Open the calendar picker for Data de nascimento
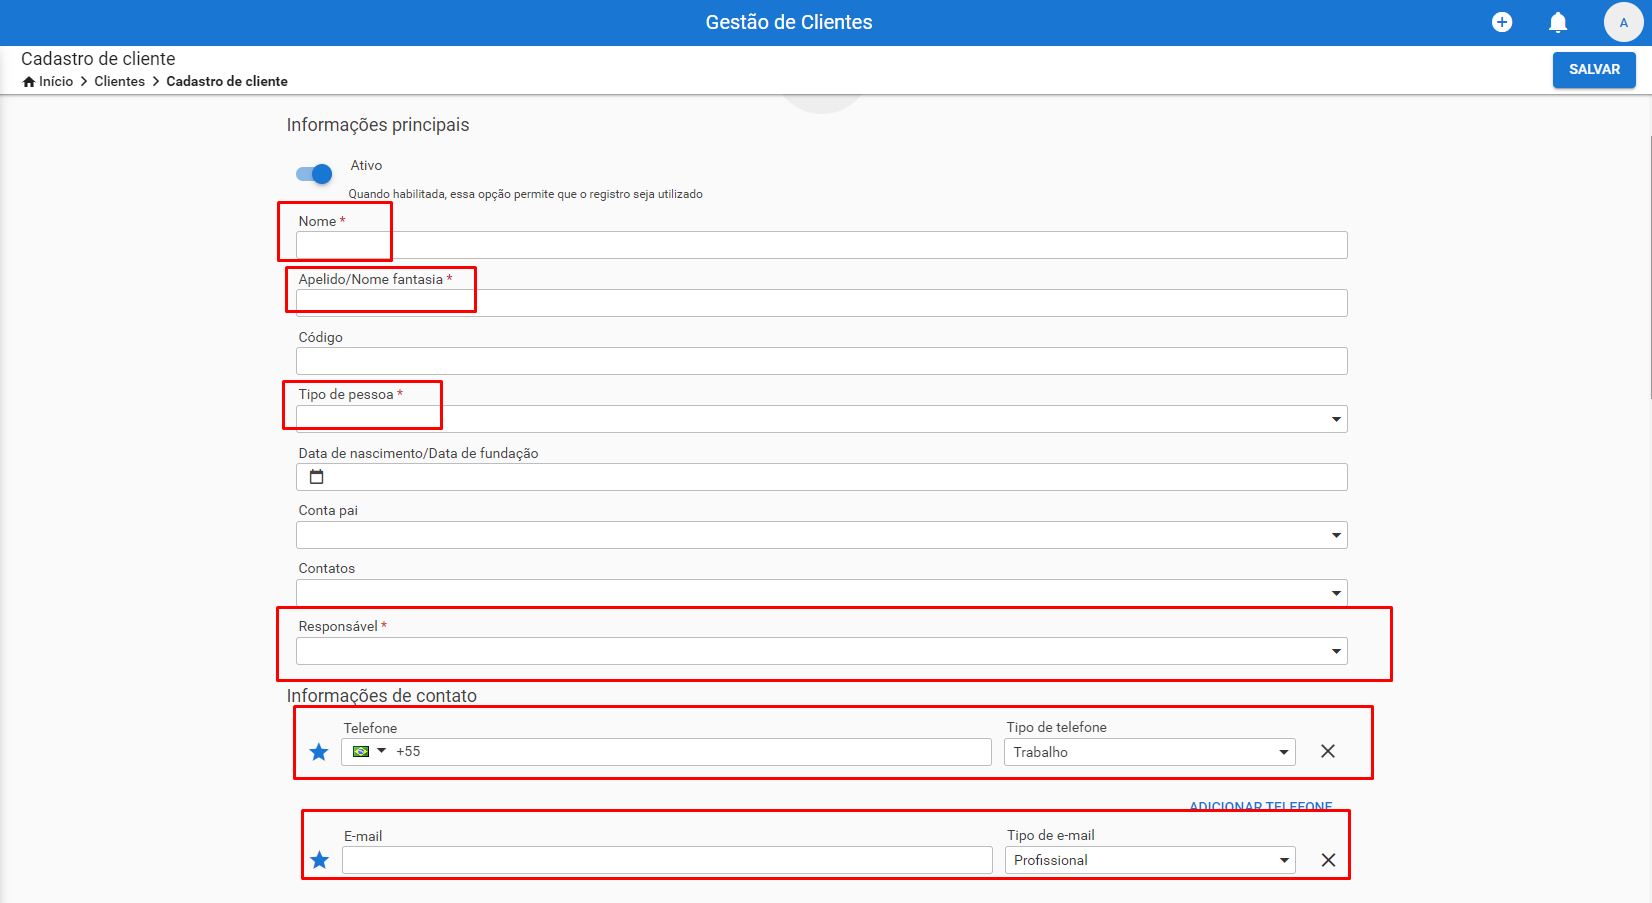Screen dimensions: 1652x903 pyautogui.click(x=316, y=476)
